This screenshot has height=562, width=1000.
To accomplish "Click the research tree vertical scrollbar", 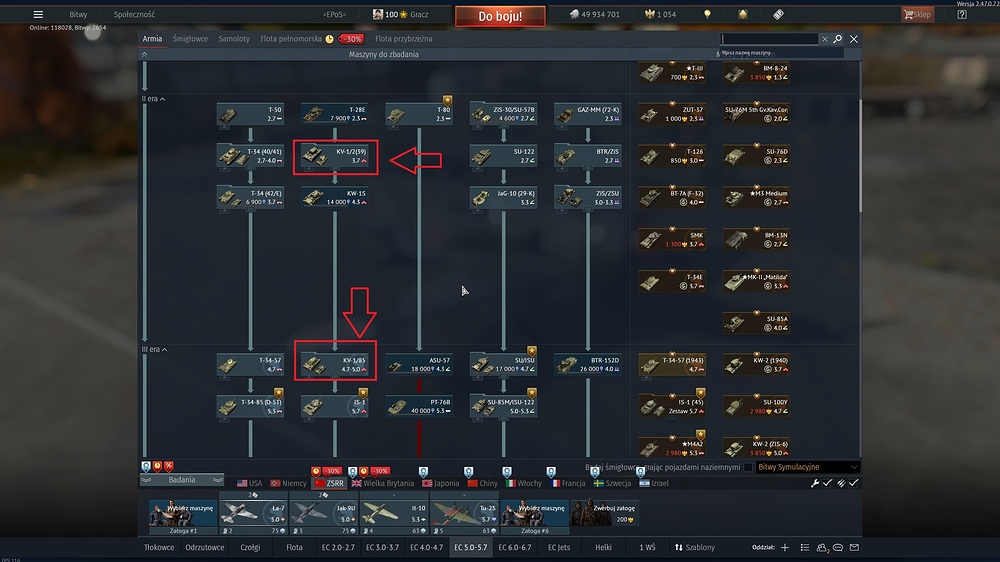I will click(860, 156).
